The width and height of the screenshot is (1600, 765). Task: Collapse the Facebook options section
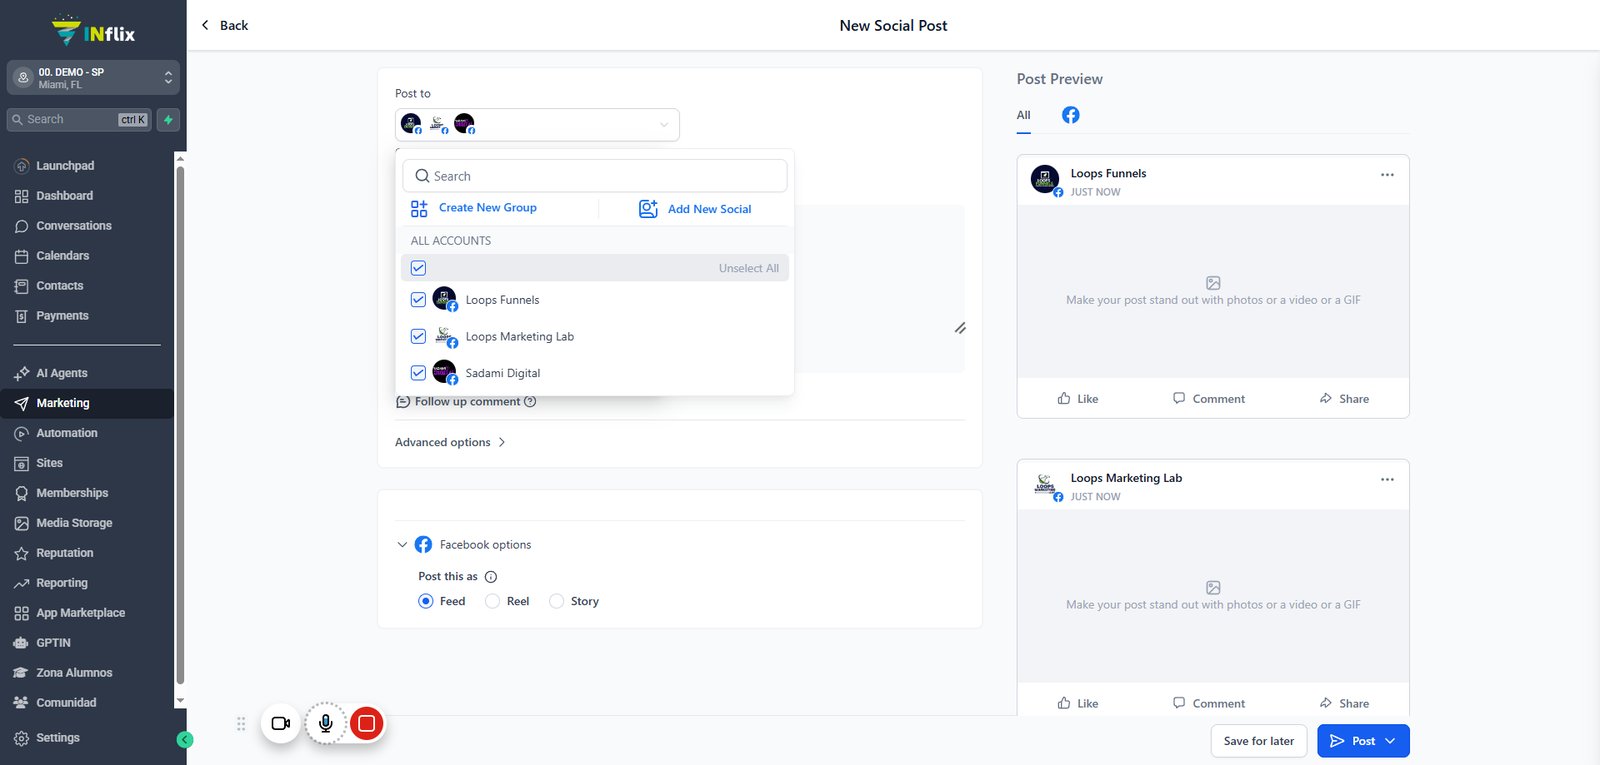click(x=402, y=545)
